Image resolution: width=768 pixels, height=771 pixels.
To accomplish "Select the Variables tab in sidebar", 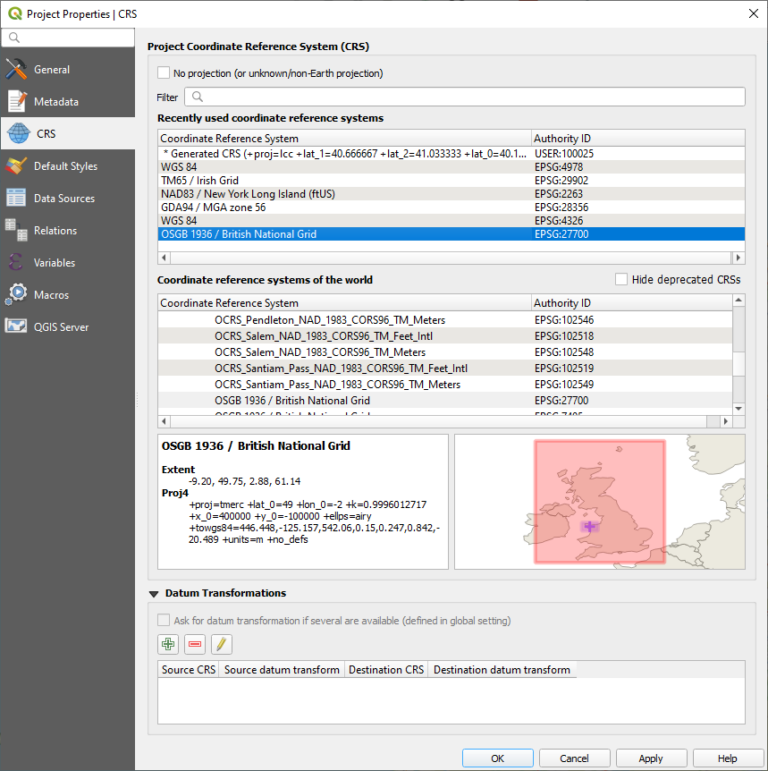I will coord(56,263).
